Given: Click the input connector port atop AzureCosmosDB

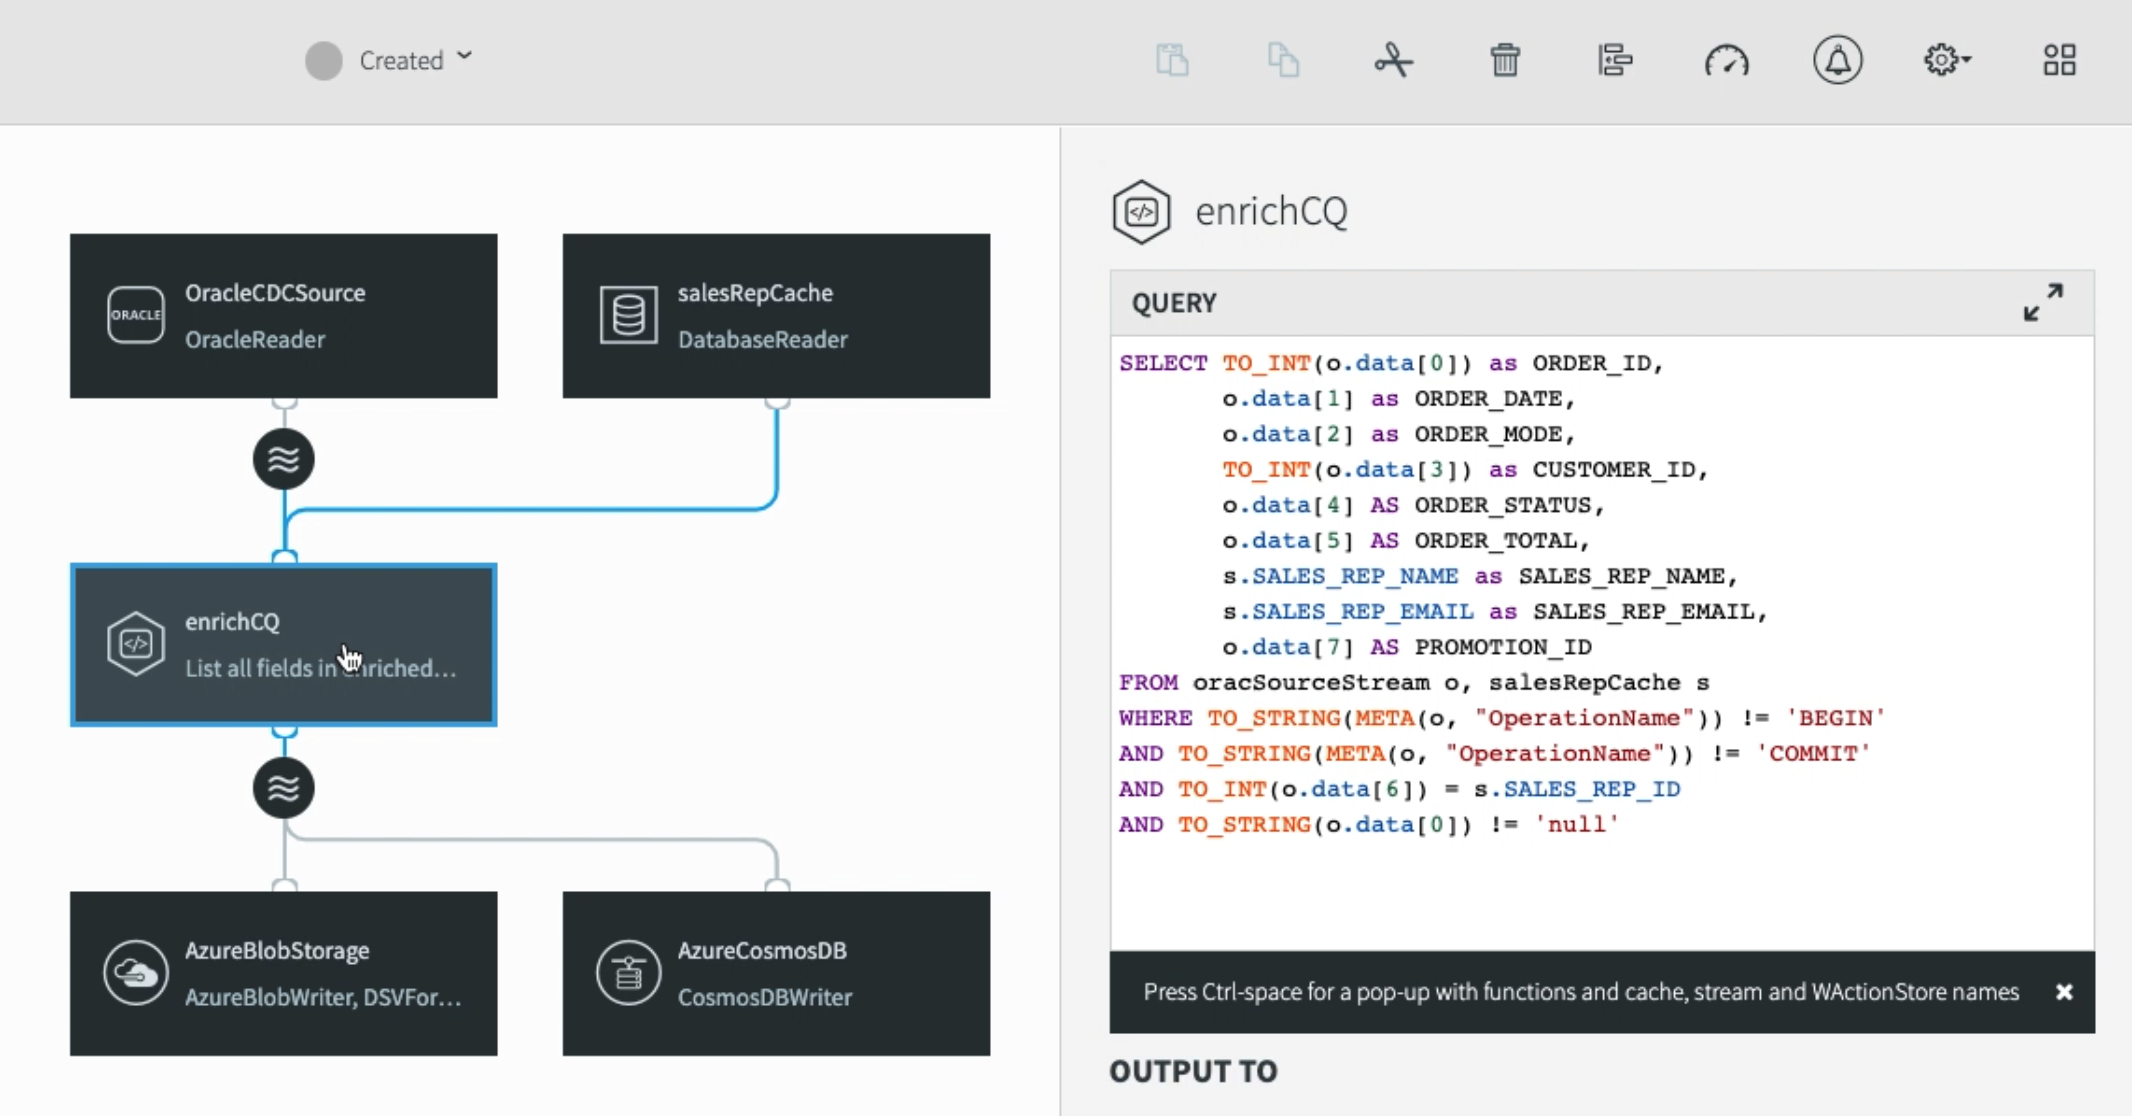Looking at the screenshot, I should click(x=777, y=885).
